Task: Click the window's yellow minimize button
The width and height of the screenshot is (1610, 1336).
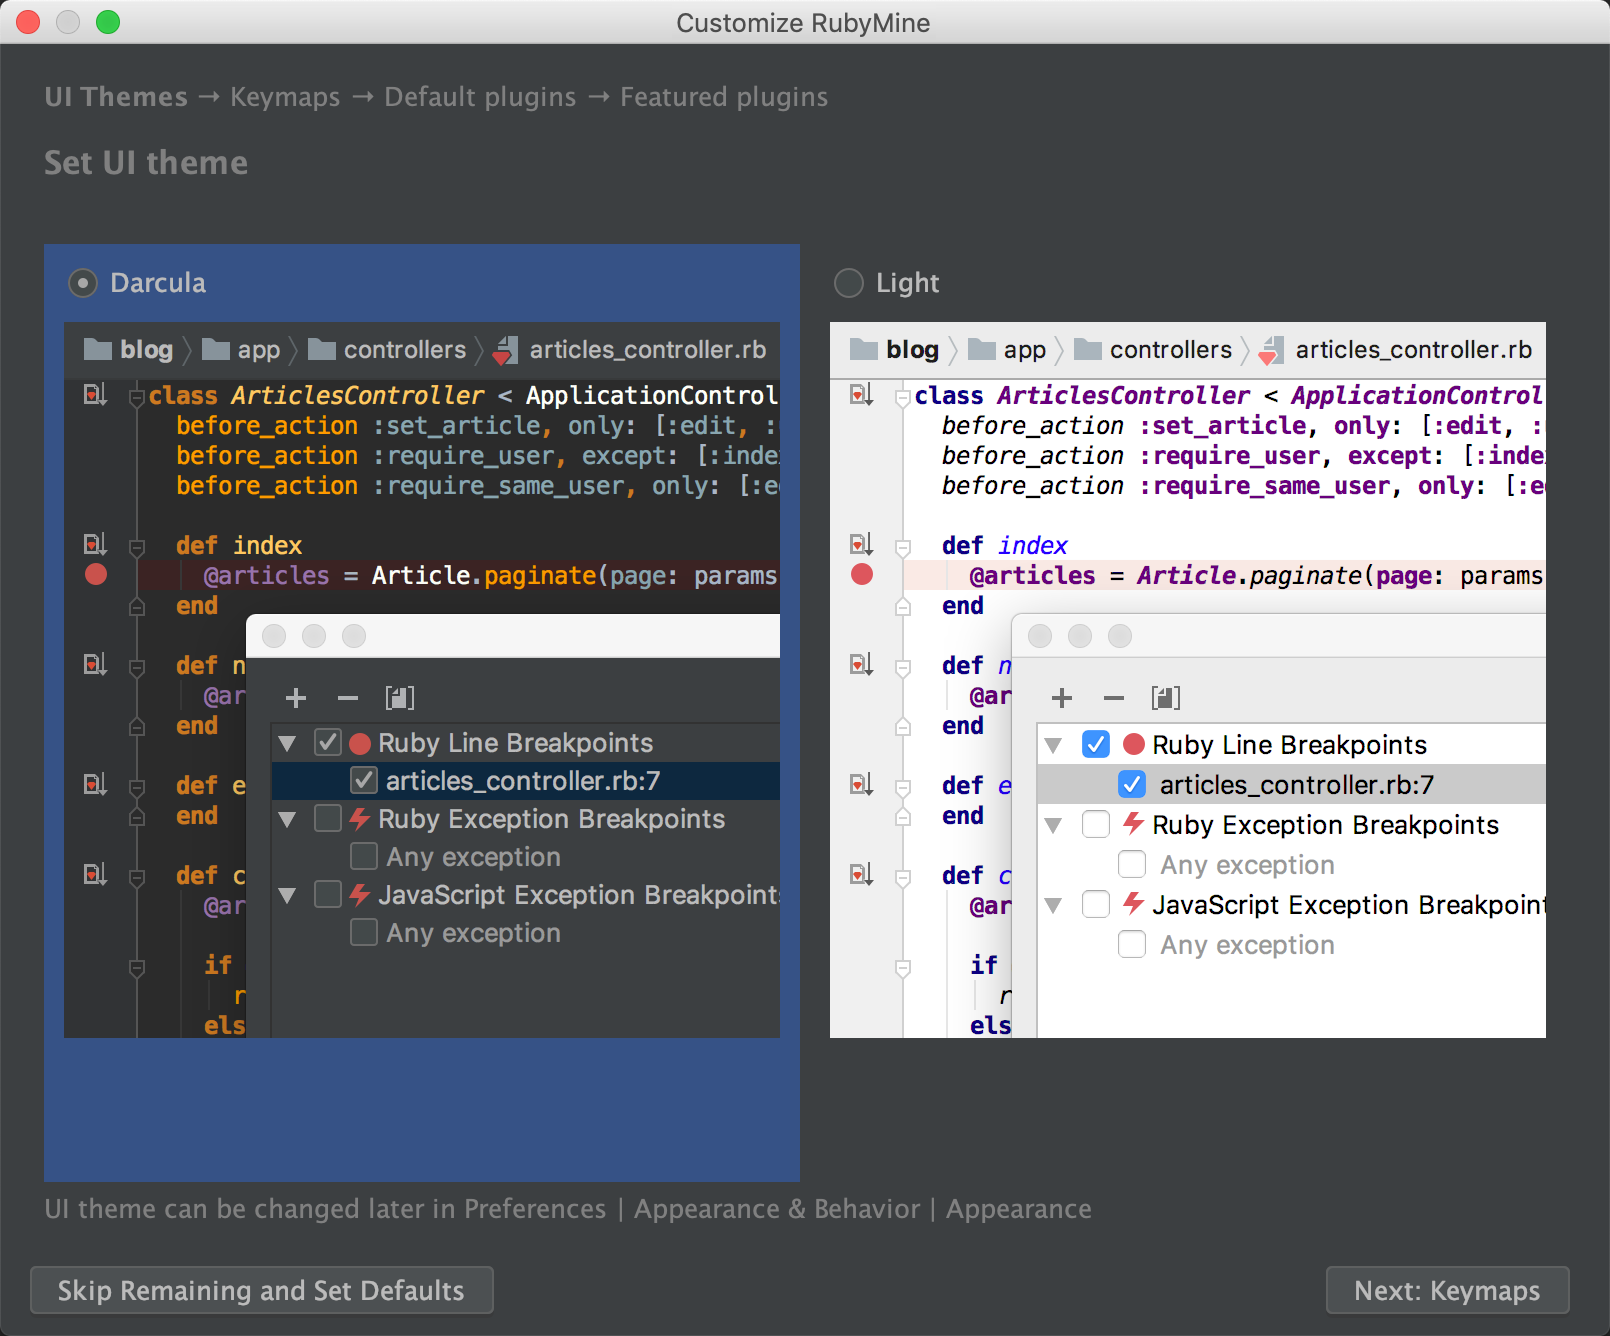Action: [68, 22]
